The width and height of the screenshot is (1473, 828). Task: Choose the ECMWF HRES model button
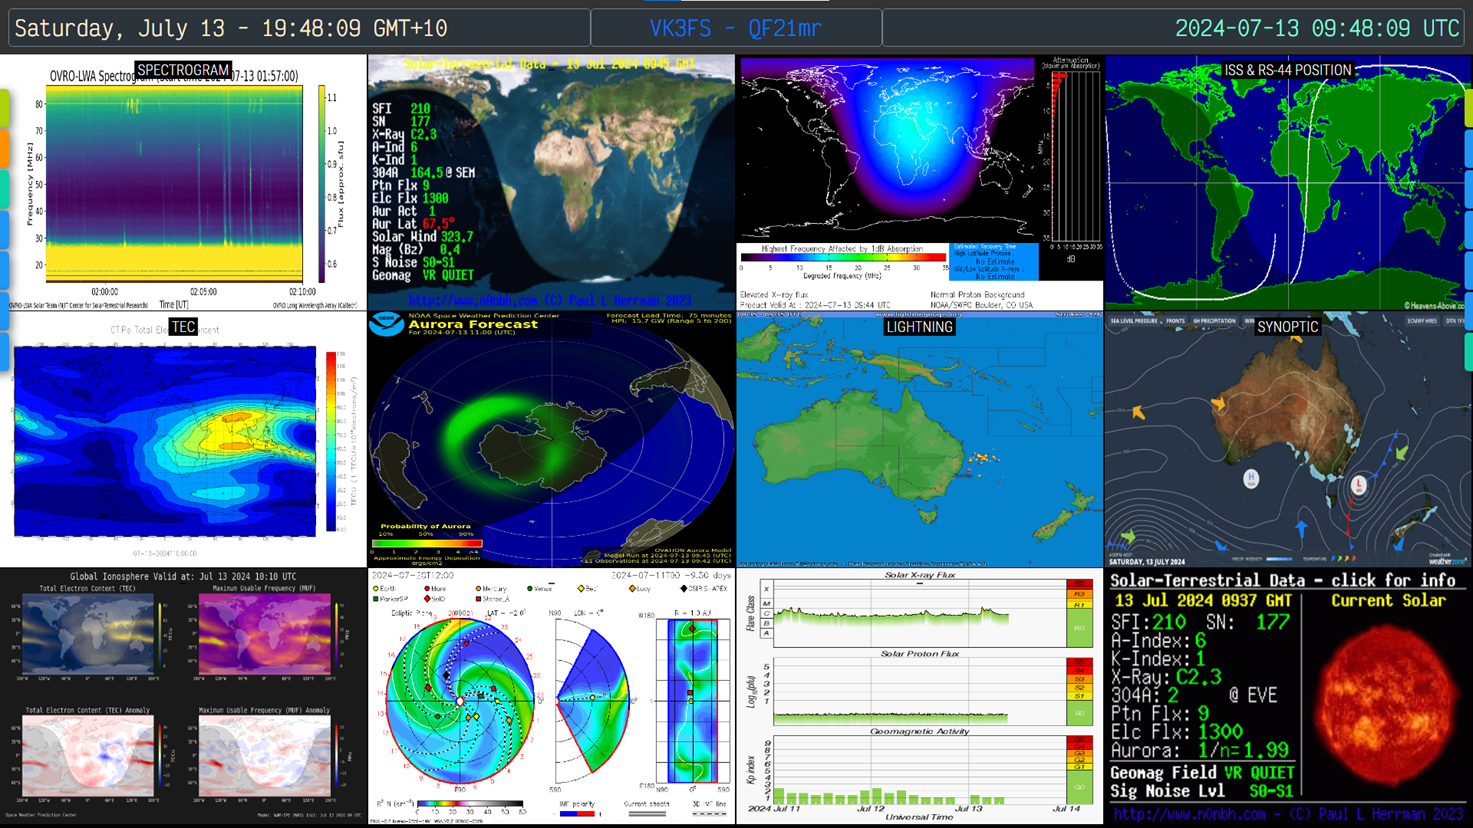1421,321
